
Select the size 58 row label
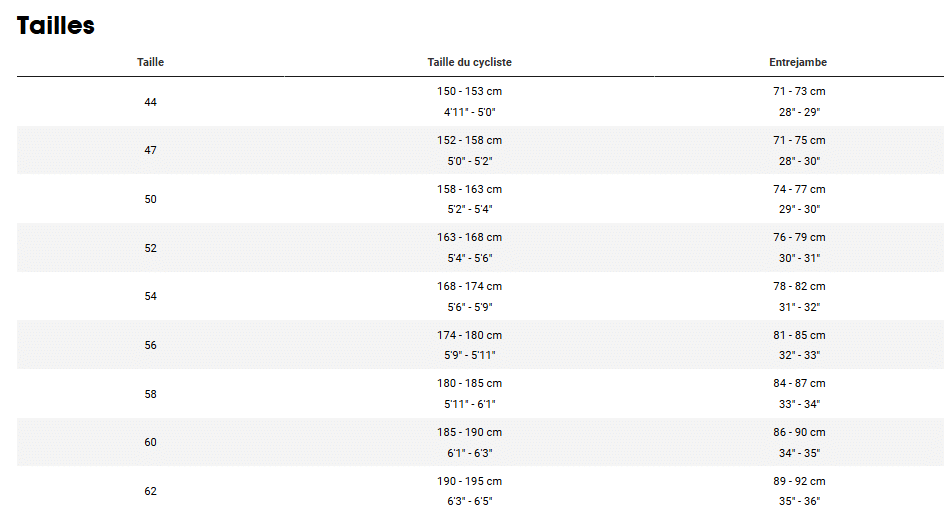(150, 394)
